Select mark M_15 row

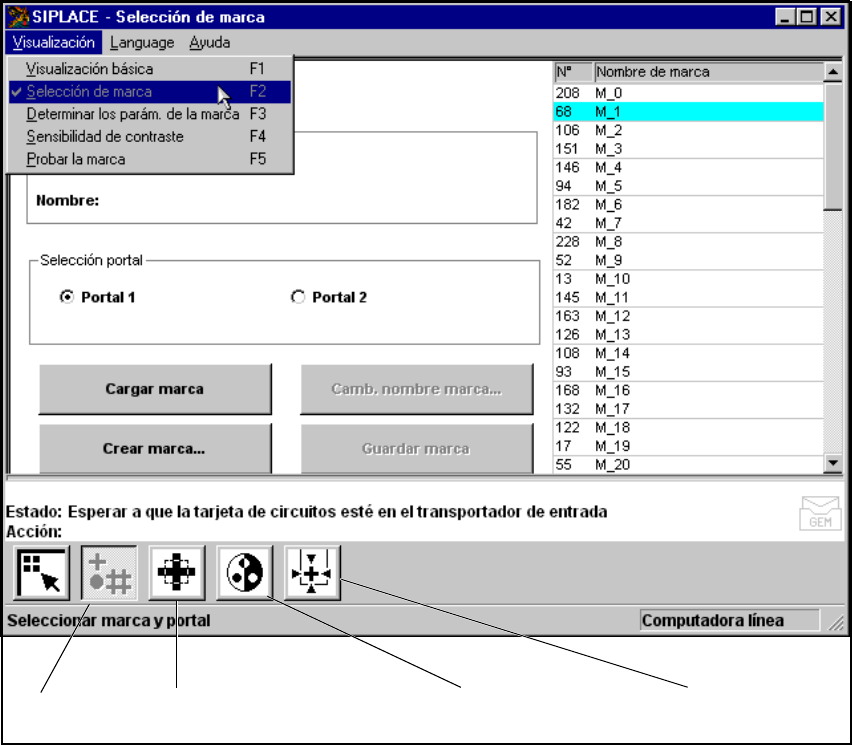coord(688,371)
